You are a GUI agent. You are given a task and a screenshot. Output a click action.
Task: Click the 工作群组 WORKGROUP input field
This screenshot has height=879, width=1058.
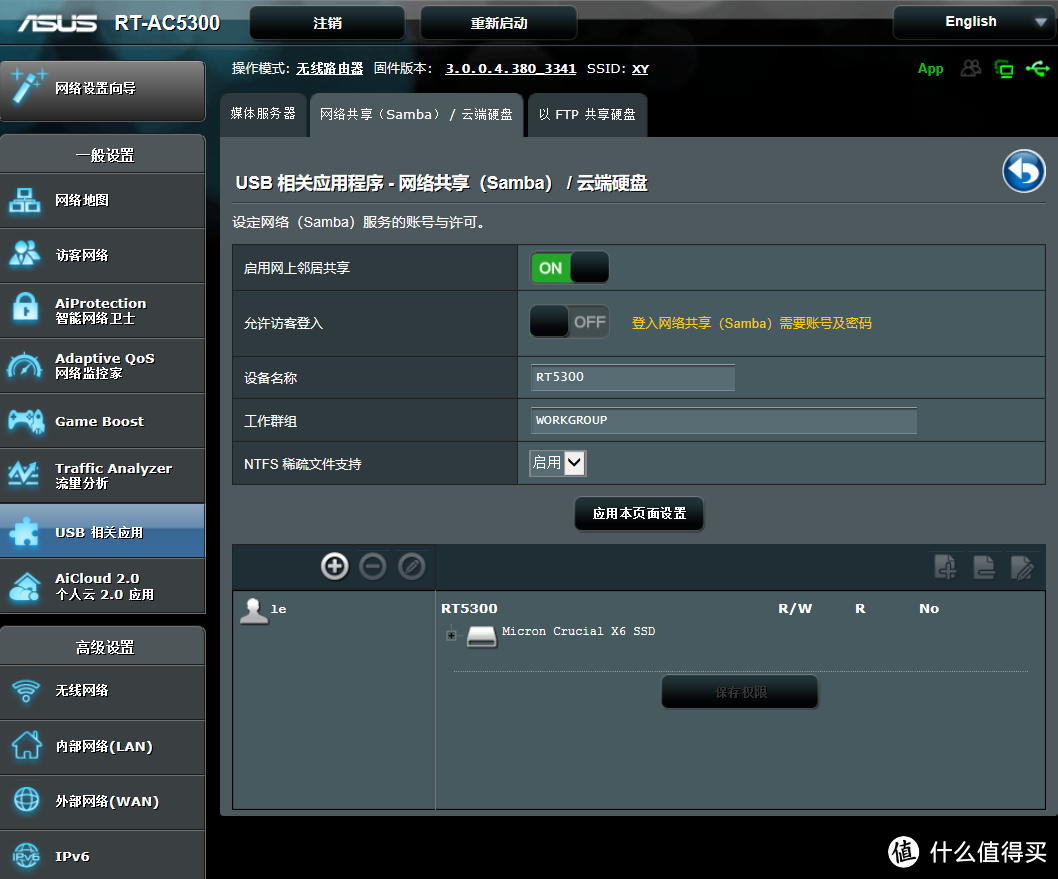pos(723,420)
